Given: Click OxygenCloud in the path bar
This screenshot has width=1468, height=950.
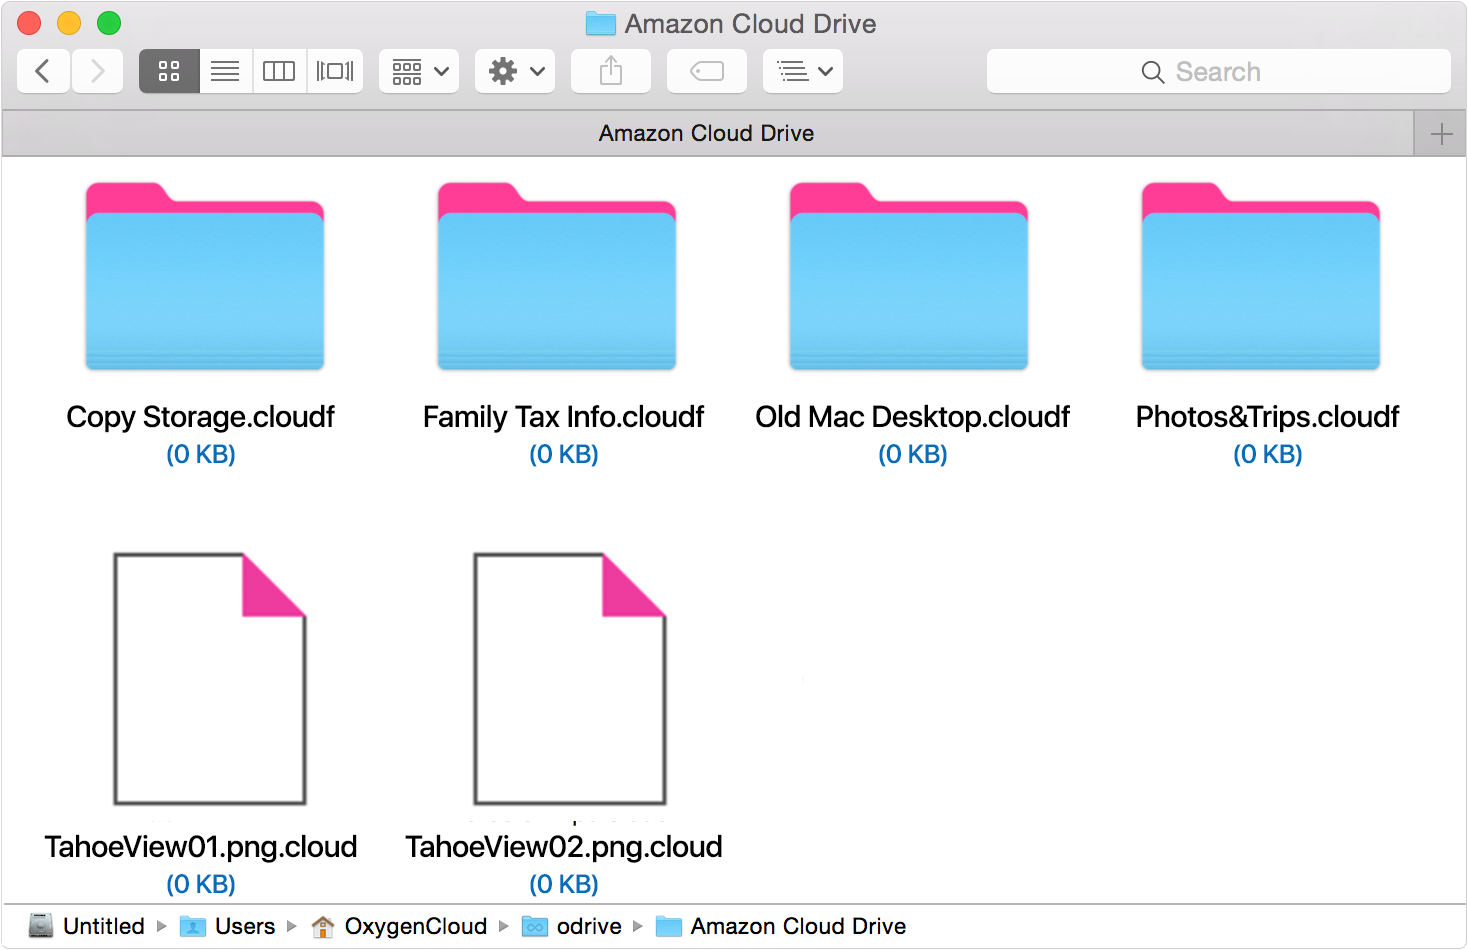Looking at the screenshot, I should click(x=399, y=926).
